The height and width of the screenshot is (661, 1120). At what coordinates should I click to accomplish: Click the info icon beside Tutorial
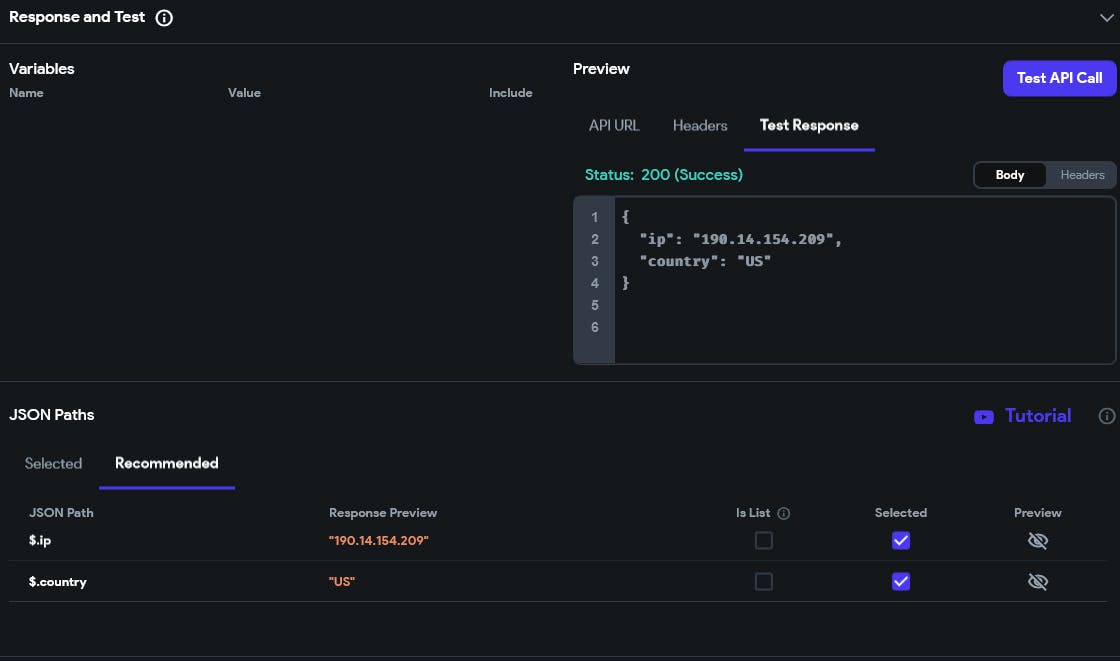click(x=1107, y=416)
